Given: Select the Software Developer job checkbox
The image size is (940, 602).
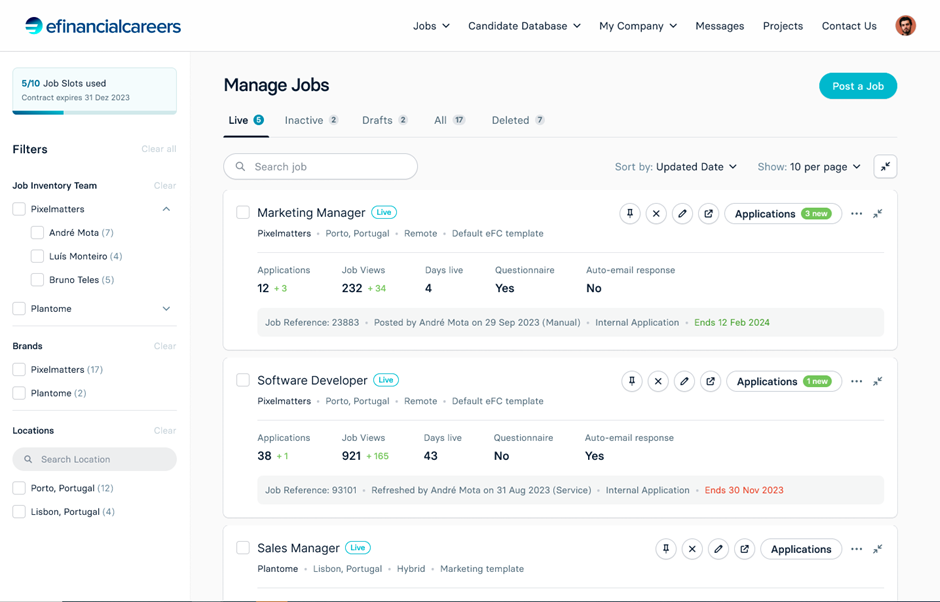Looking at the screenshot, I should point(243,380).
